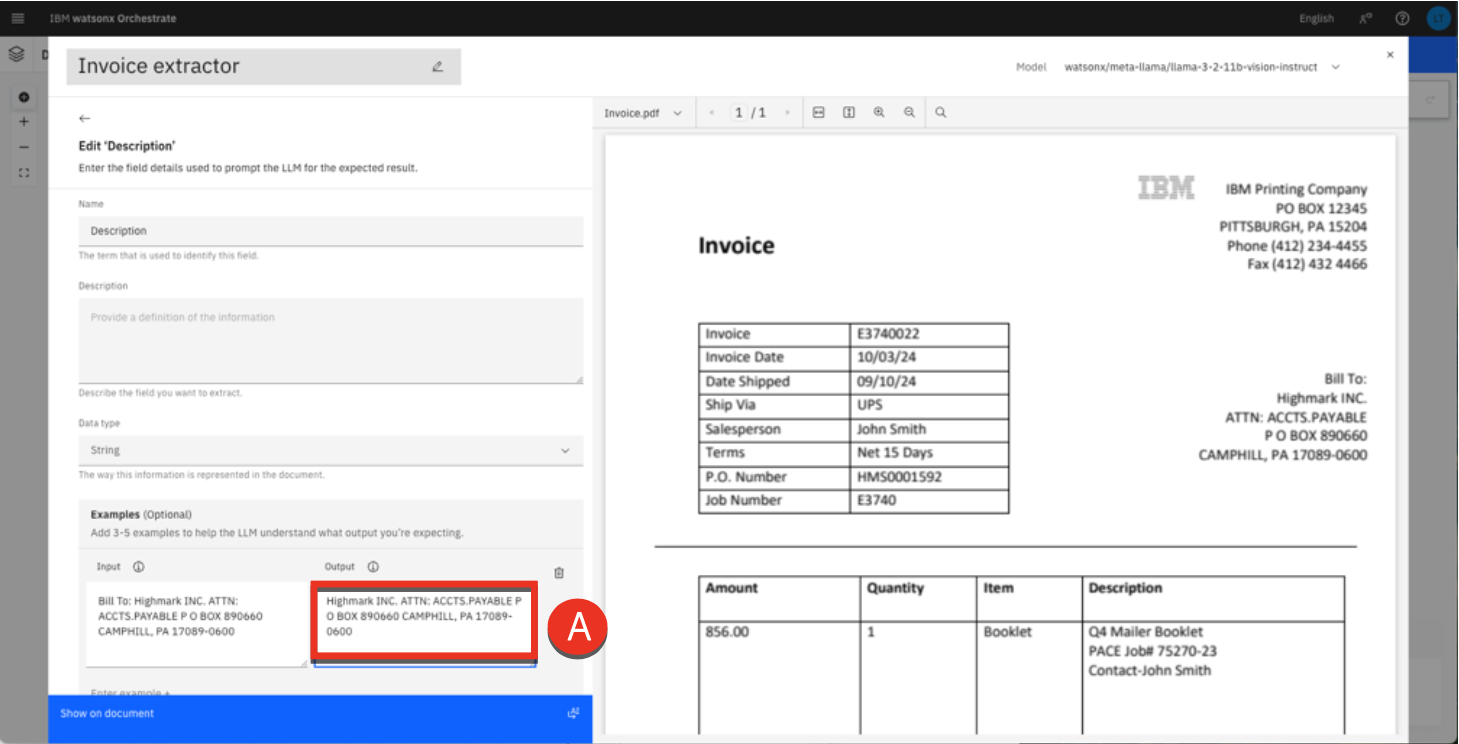Zoom in on the invoice document

point(879,113)
